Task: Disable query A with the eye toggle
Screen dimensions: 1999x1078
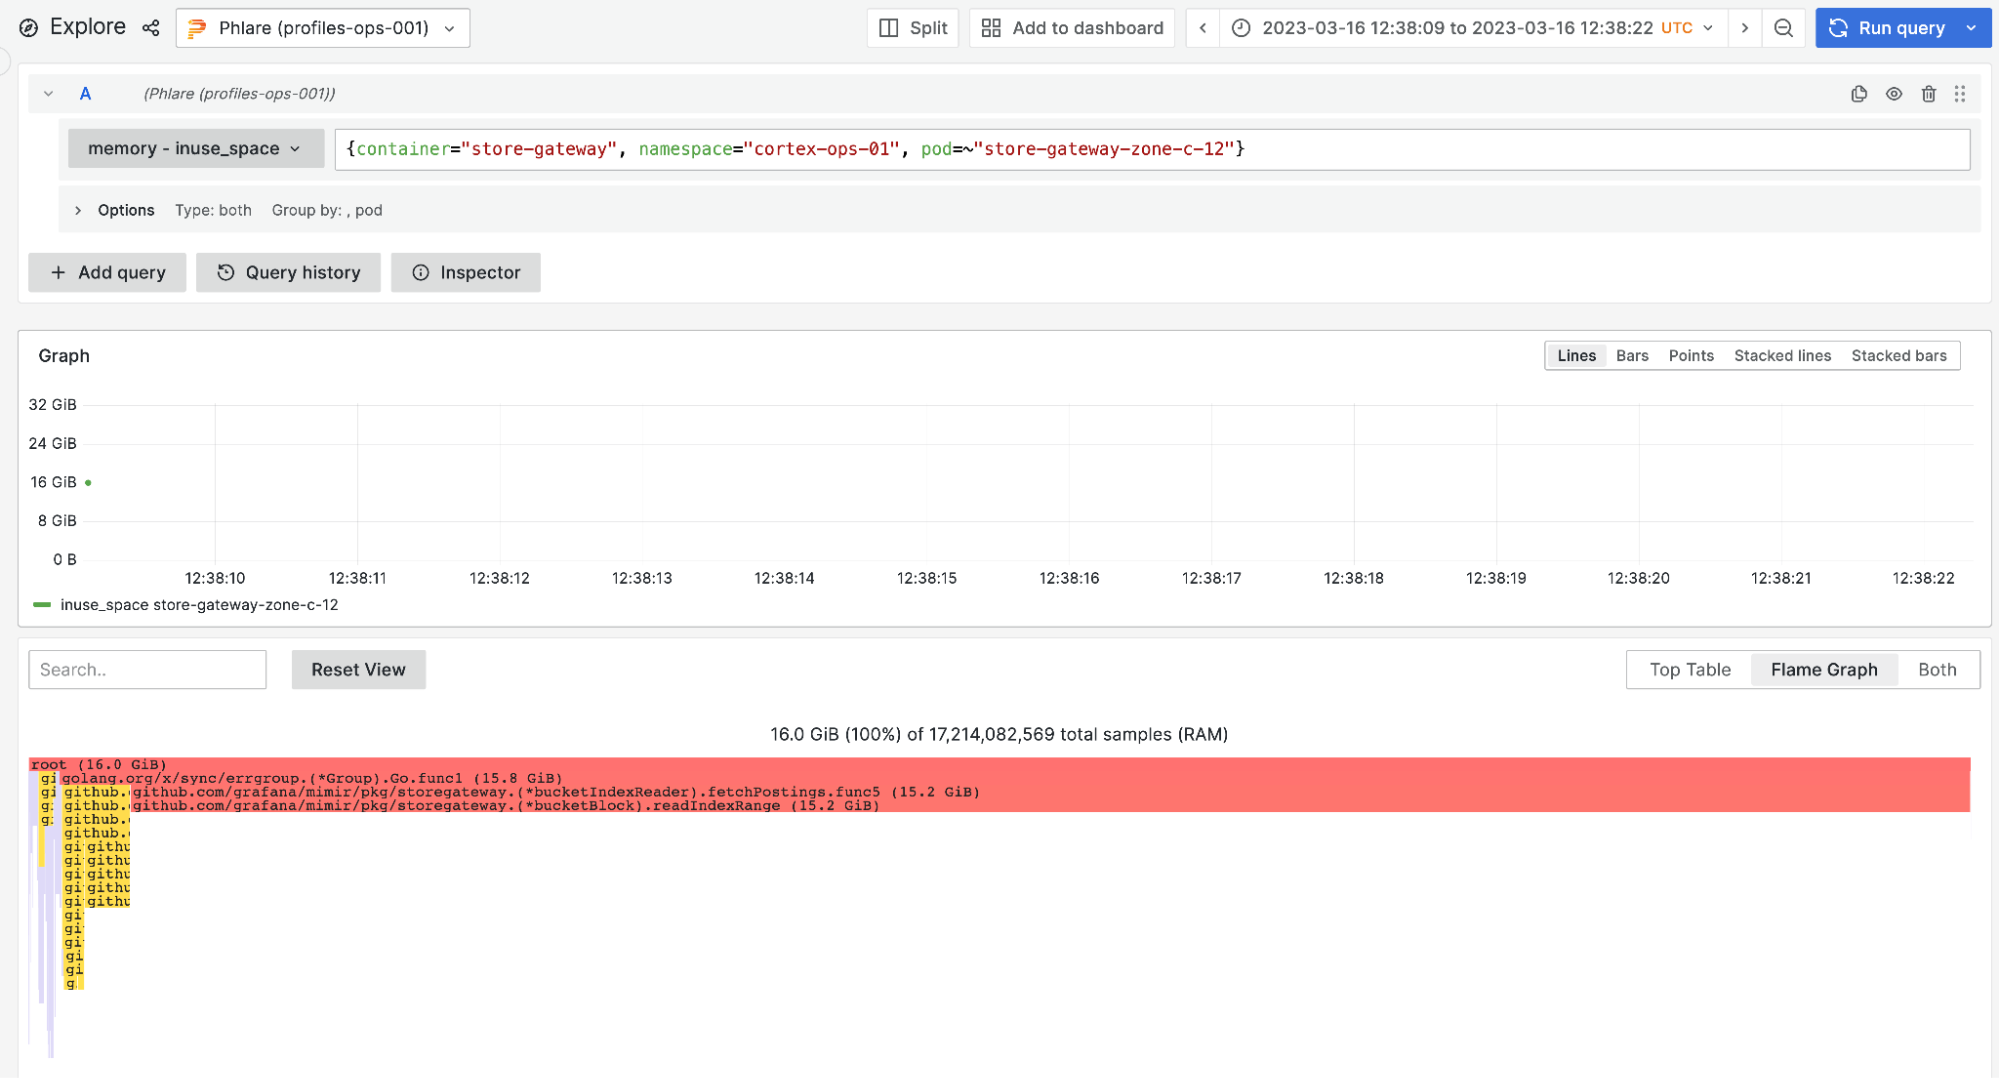Action: [1893, 93]
